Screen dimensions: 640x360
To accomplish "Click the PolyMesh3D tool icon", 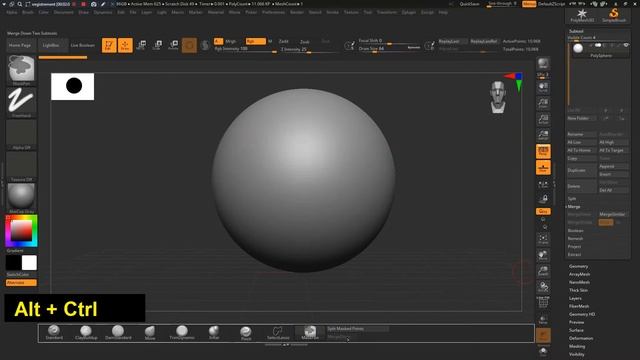I will pos(582,15).
